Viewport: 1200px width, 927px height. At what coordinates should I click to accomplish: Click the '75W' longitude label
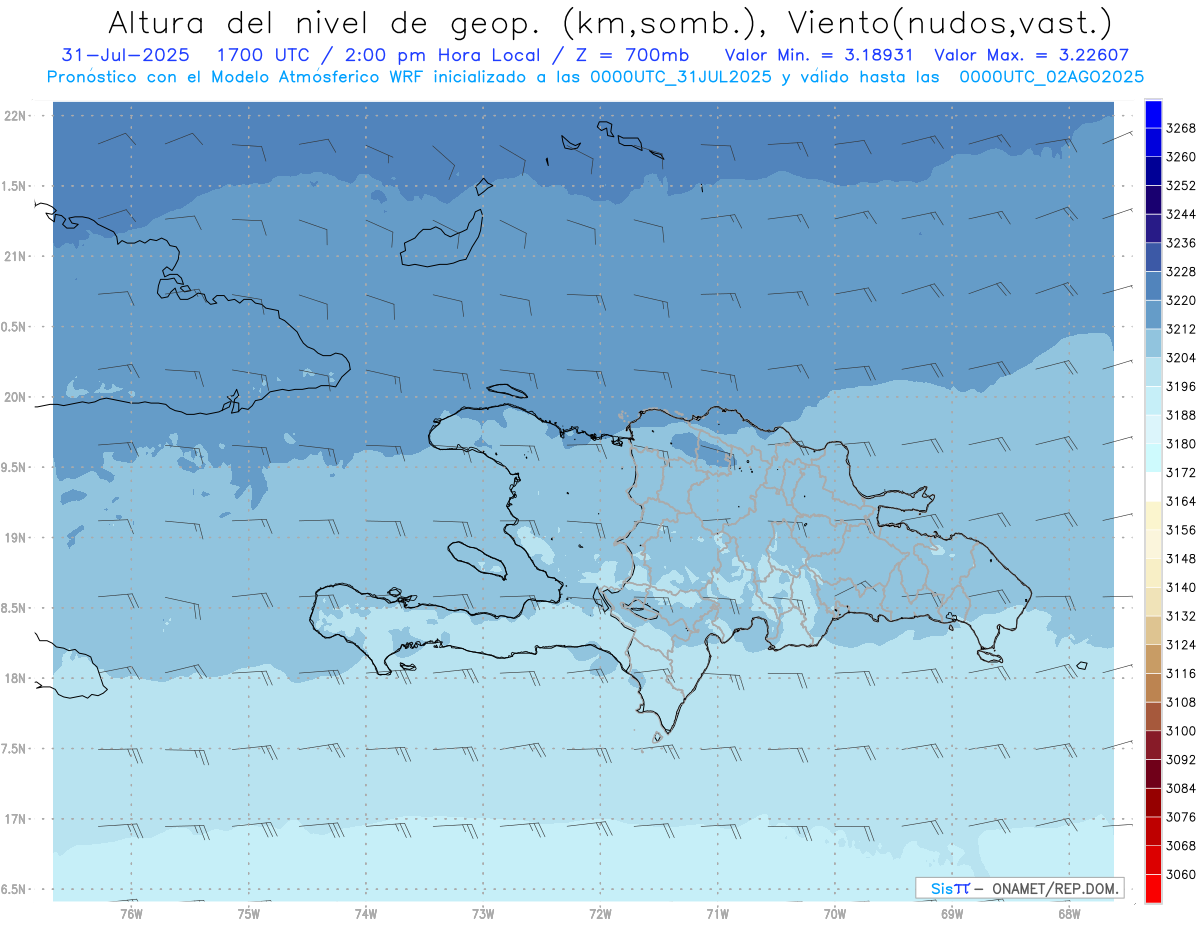coord(249,913)
